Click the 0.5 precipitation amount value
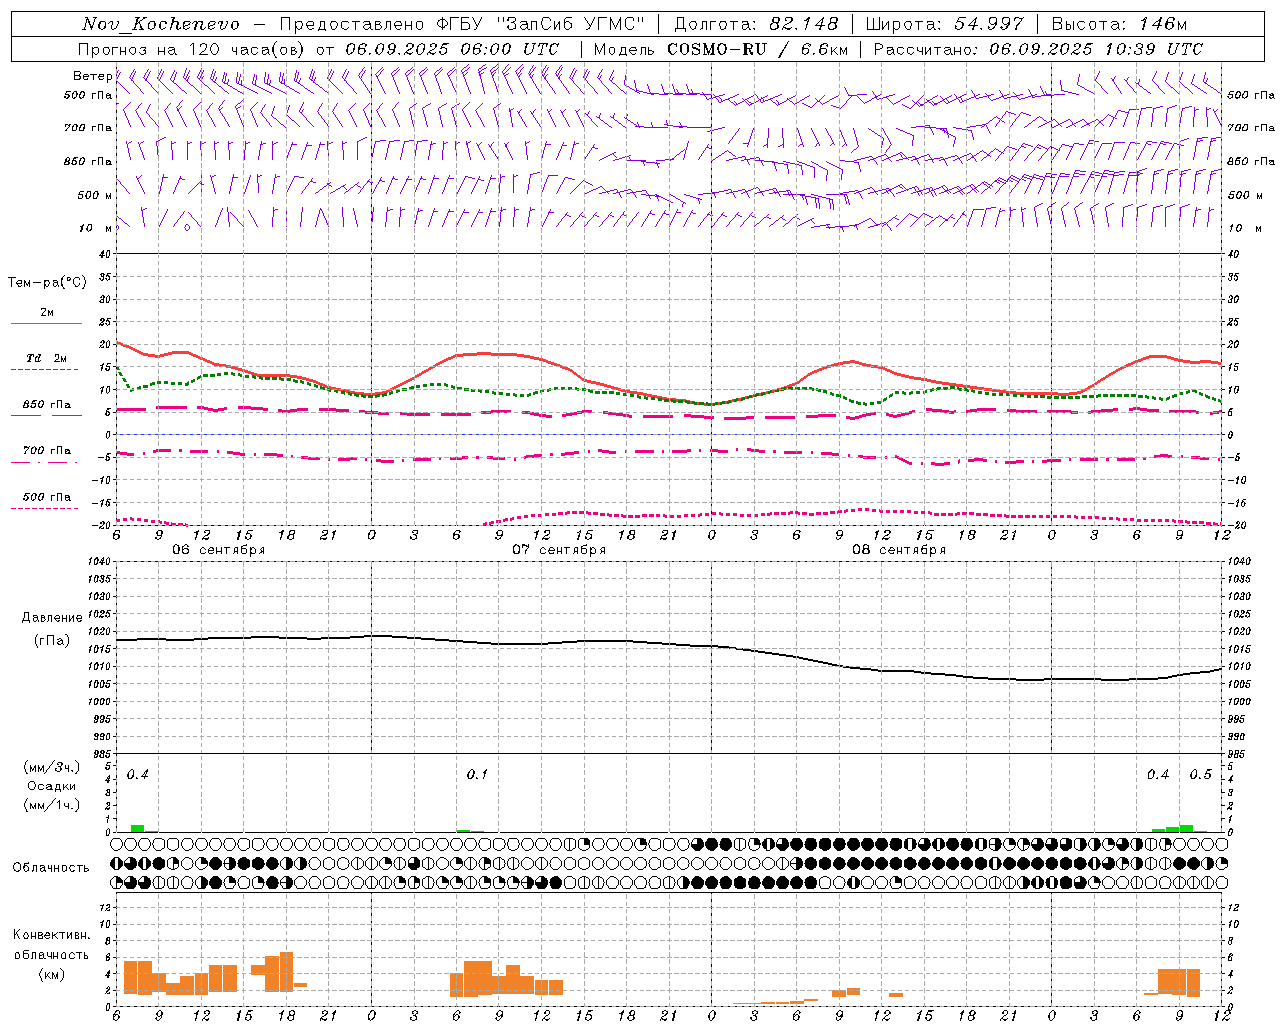1280x1024 pixels. [1200, 775]
